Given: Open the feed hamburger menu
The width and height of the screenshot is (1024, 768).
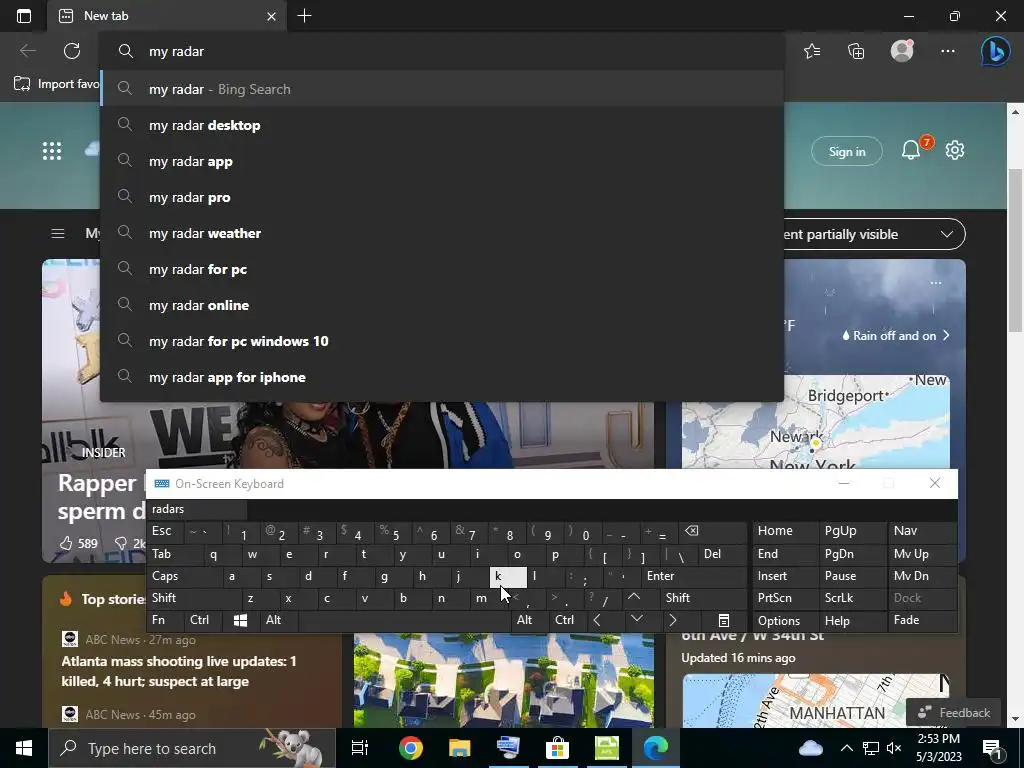Looking at the screenshot, I should tap(58, 233).
